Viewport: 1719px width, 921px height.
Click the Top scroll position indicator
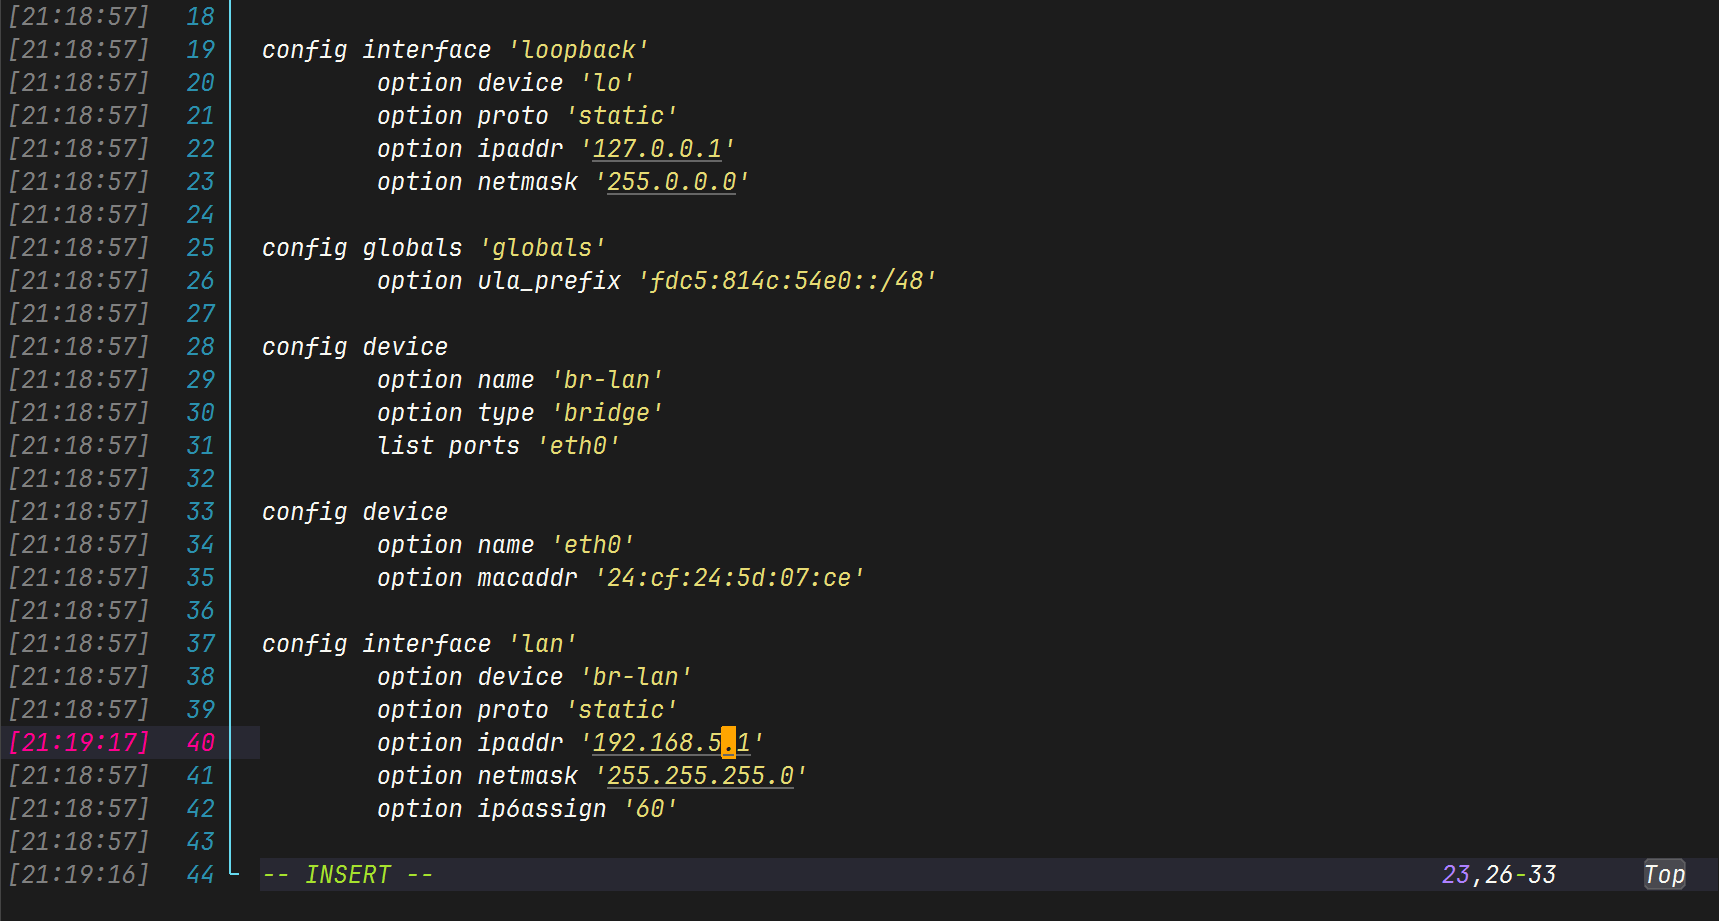point(1664,875)
